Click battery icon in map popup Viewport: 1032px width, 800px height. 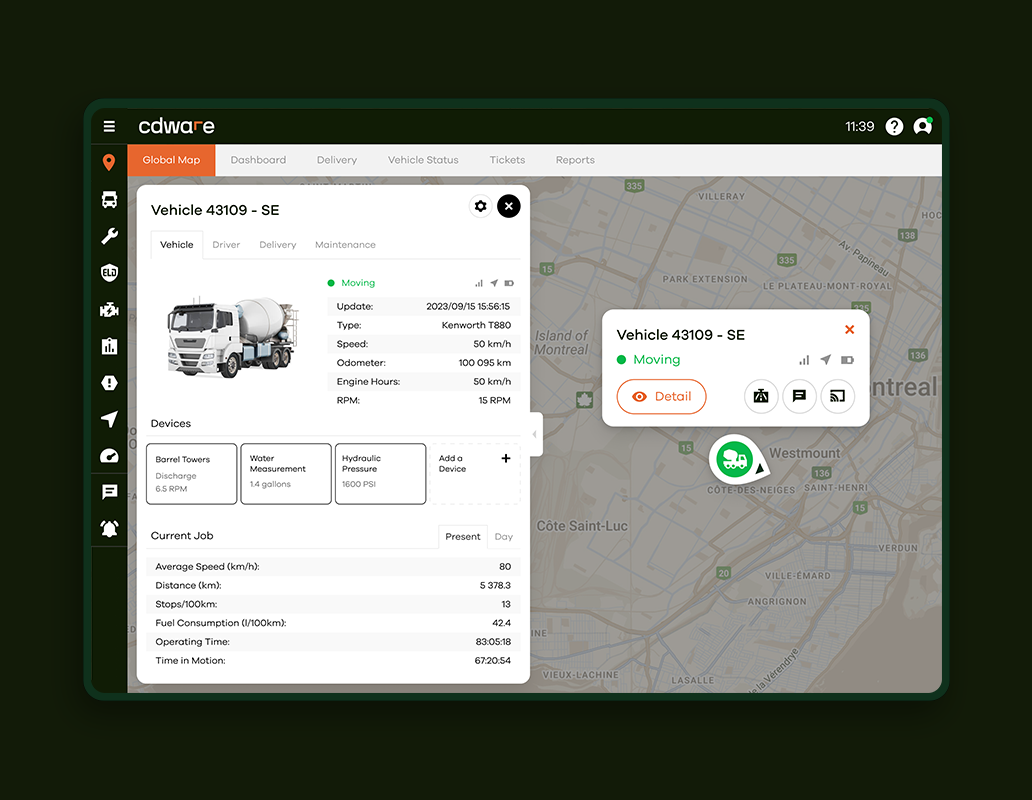(847, 360)
